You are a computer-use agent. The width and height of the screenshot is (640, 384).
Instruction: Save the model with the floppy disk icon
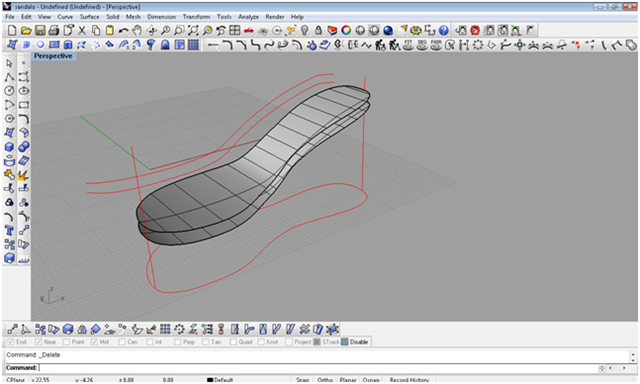click(40, 30)
